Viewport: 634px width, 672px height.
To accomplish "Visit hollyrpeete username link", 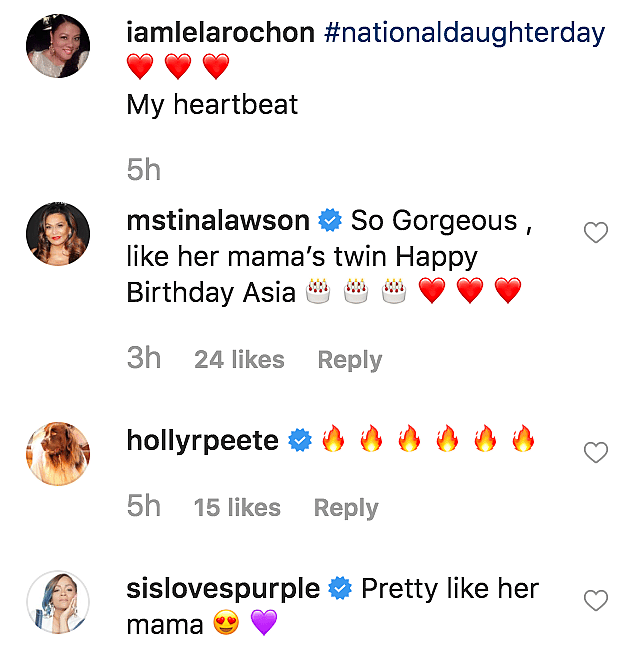I will tap(203, 440).
